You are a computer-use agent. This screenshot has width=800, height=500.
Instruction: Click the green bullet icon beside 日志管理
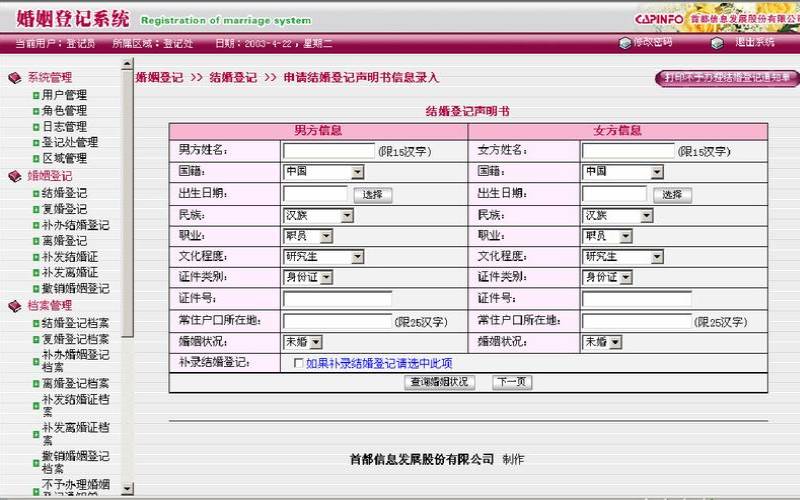tap(36, 127)
